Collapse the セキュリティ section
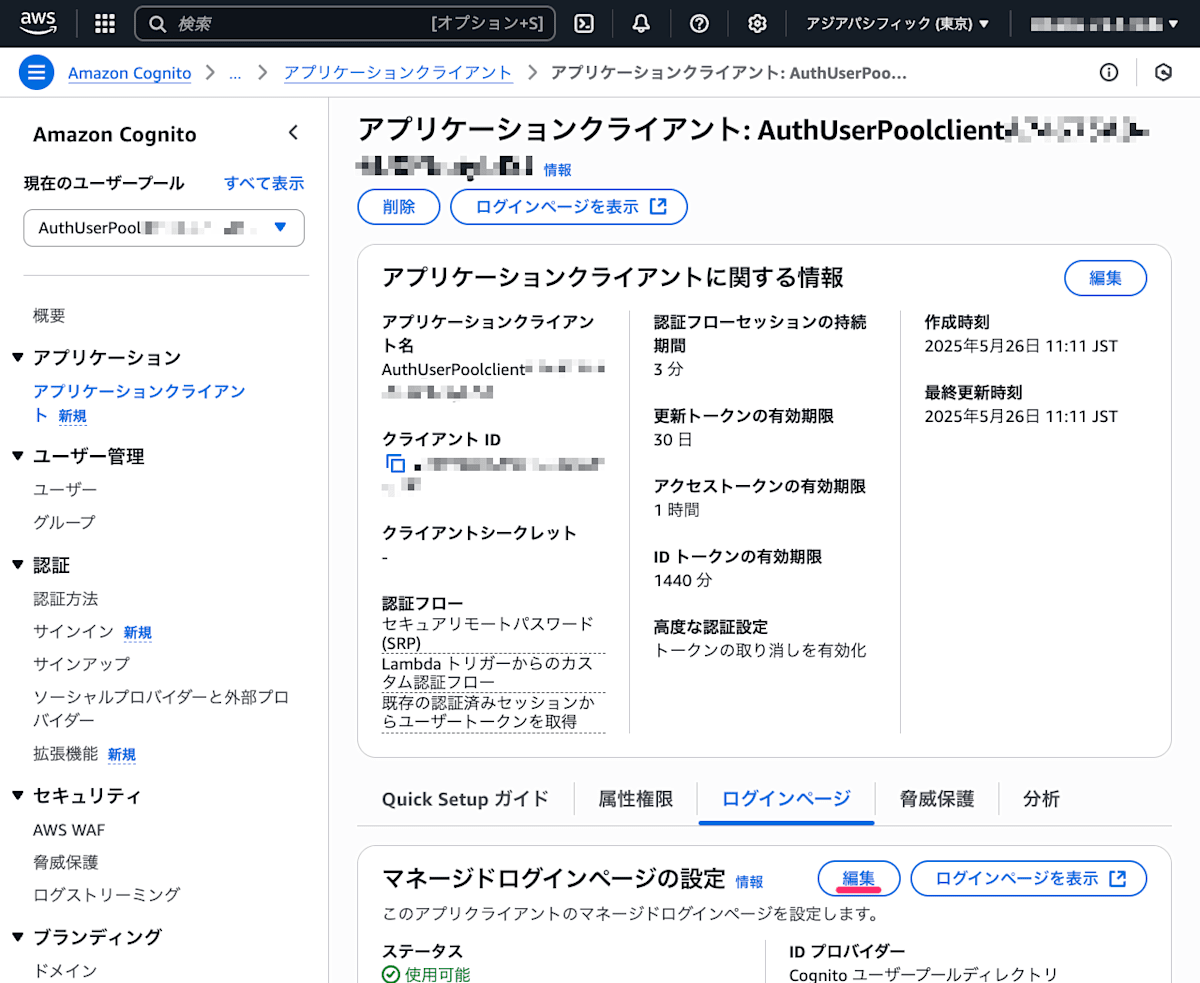This screenshot has width=1200, height=983. (x=17, y=796)
